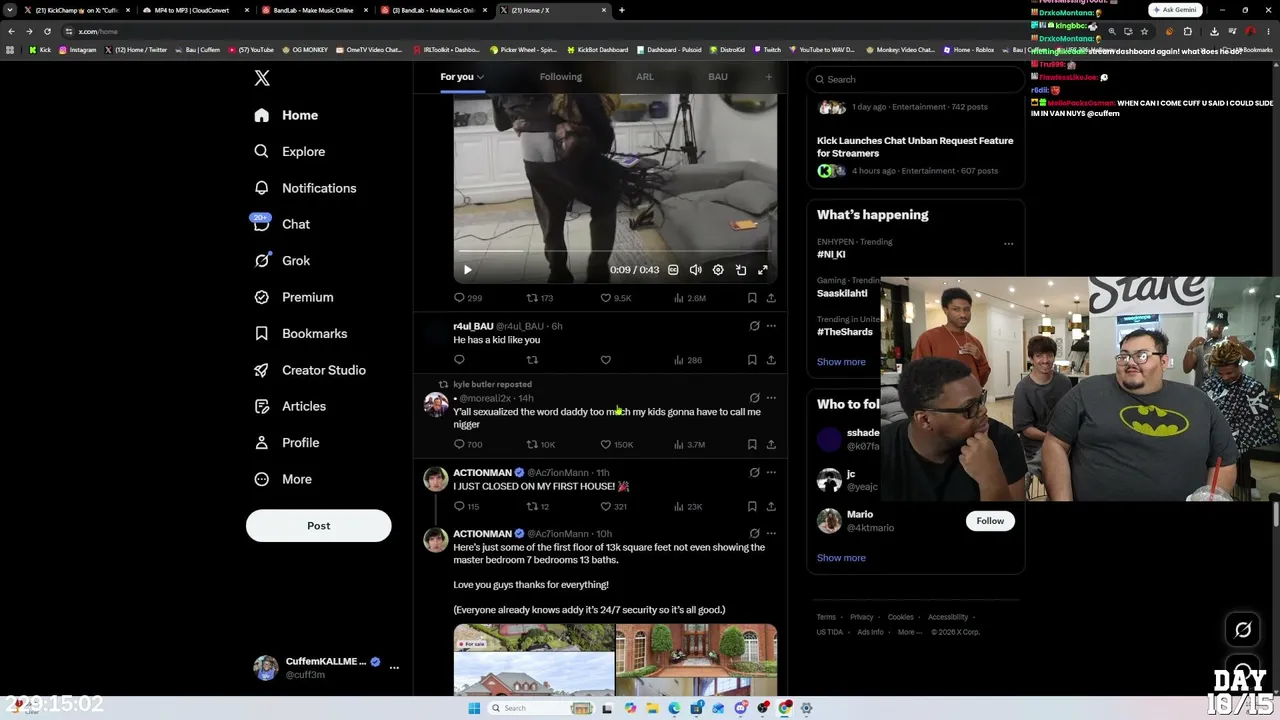Open more options for #NI_KI trend
The height and width of the screenshot is (720, 1280).
pyautogui.click(x=1008, y=244)
